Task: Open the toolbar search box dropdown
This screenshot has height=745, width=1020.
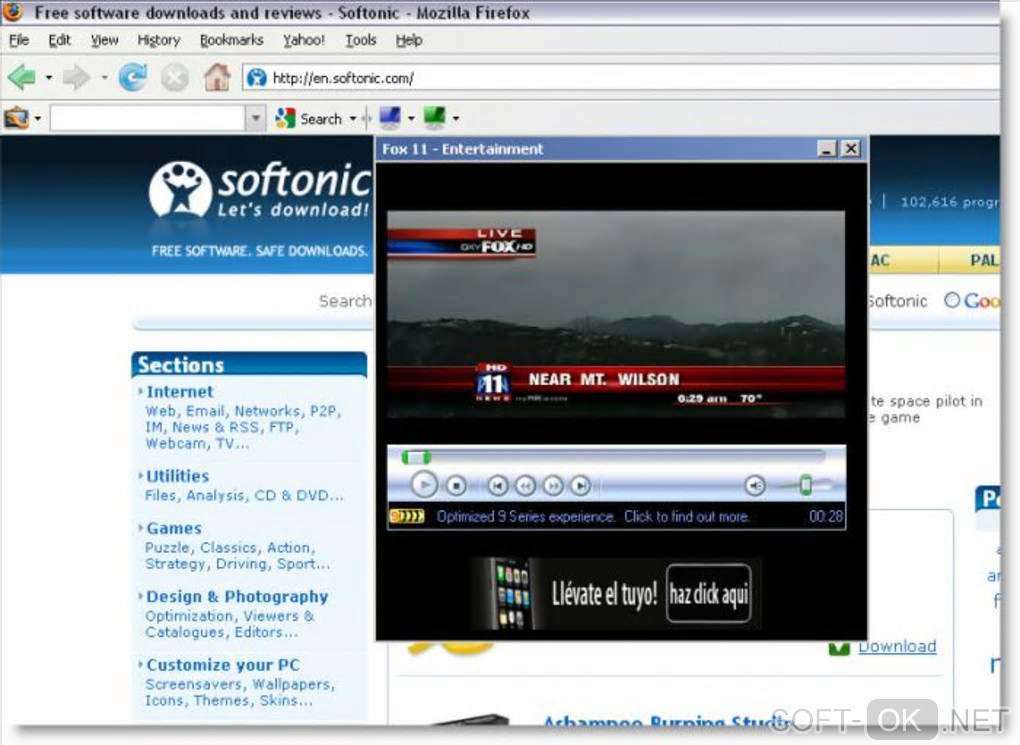Action: 256,118
